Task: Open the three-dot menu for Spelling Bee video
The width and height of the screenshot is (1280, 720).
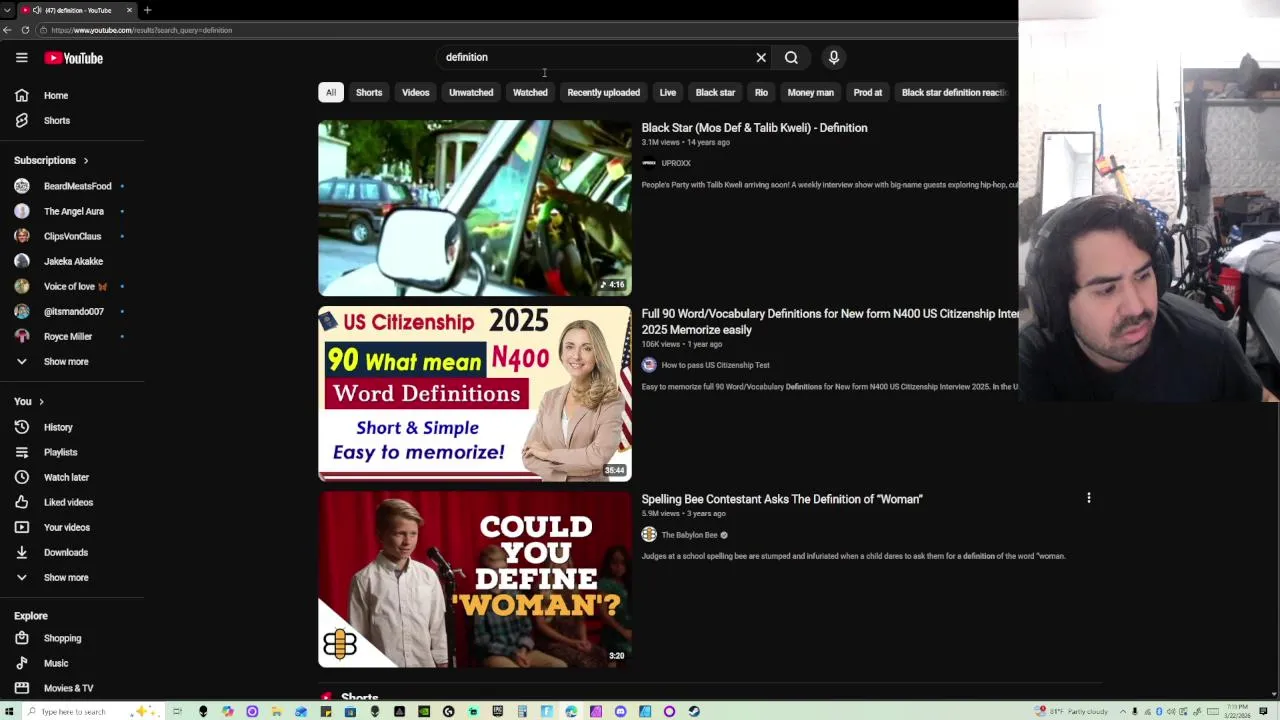Action: (1088, 497)
